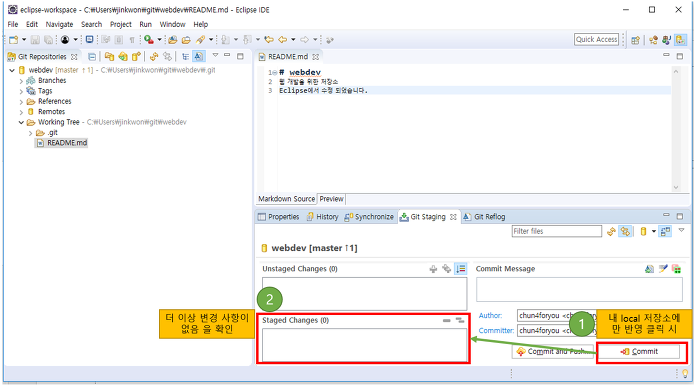Click the Open Perspective icon
The width and height of the screenshot is (694, 385).
(636, 40)
